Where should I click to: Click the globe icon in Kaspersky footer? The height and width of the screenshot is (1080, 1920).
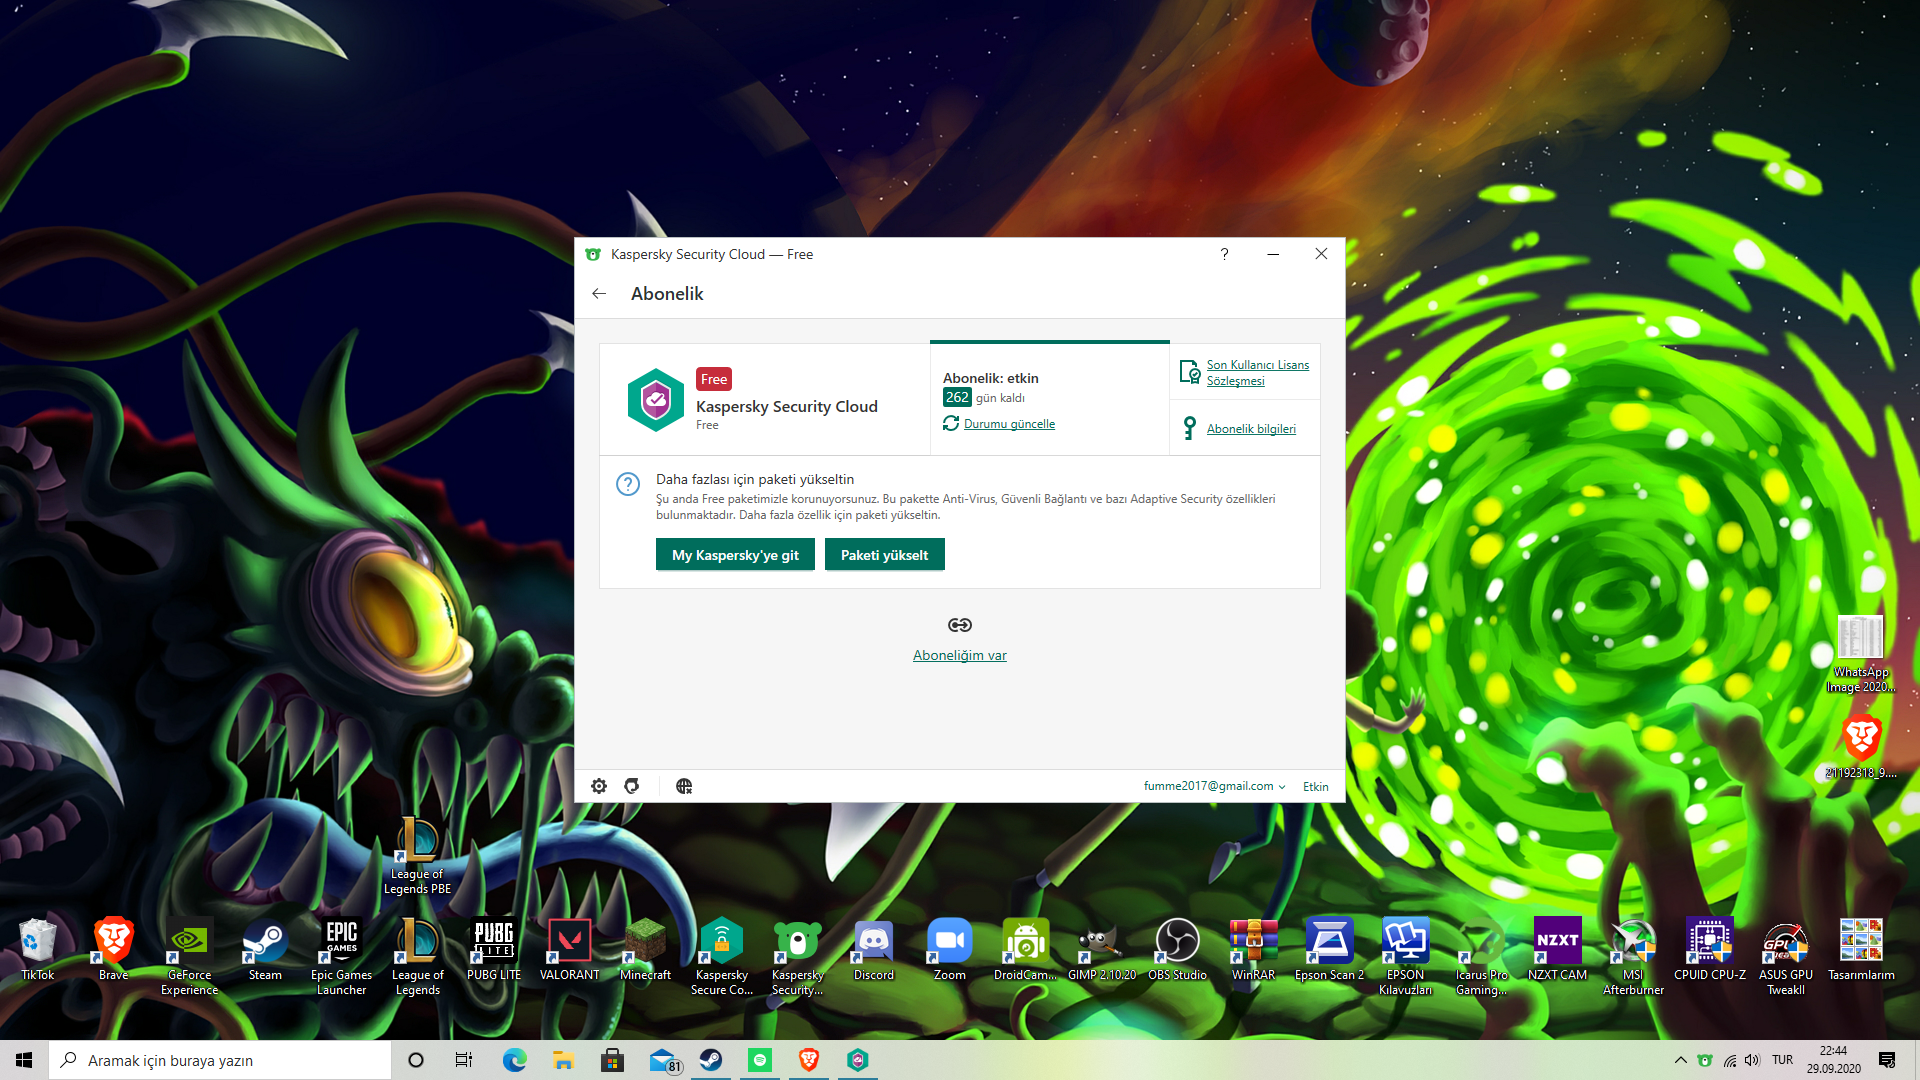click(684, 786)
